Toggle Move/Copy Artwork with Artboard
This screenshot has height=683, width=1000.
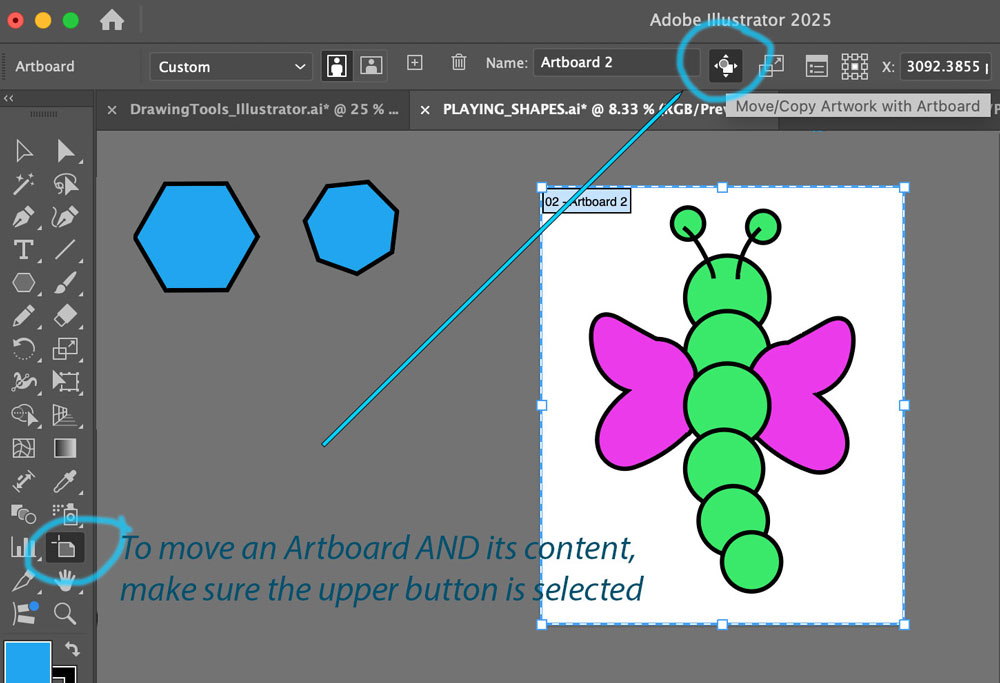click(725, 66)
